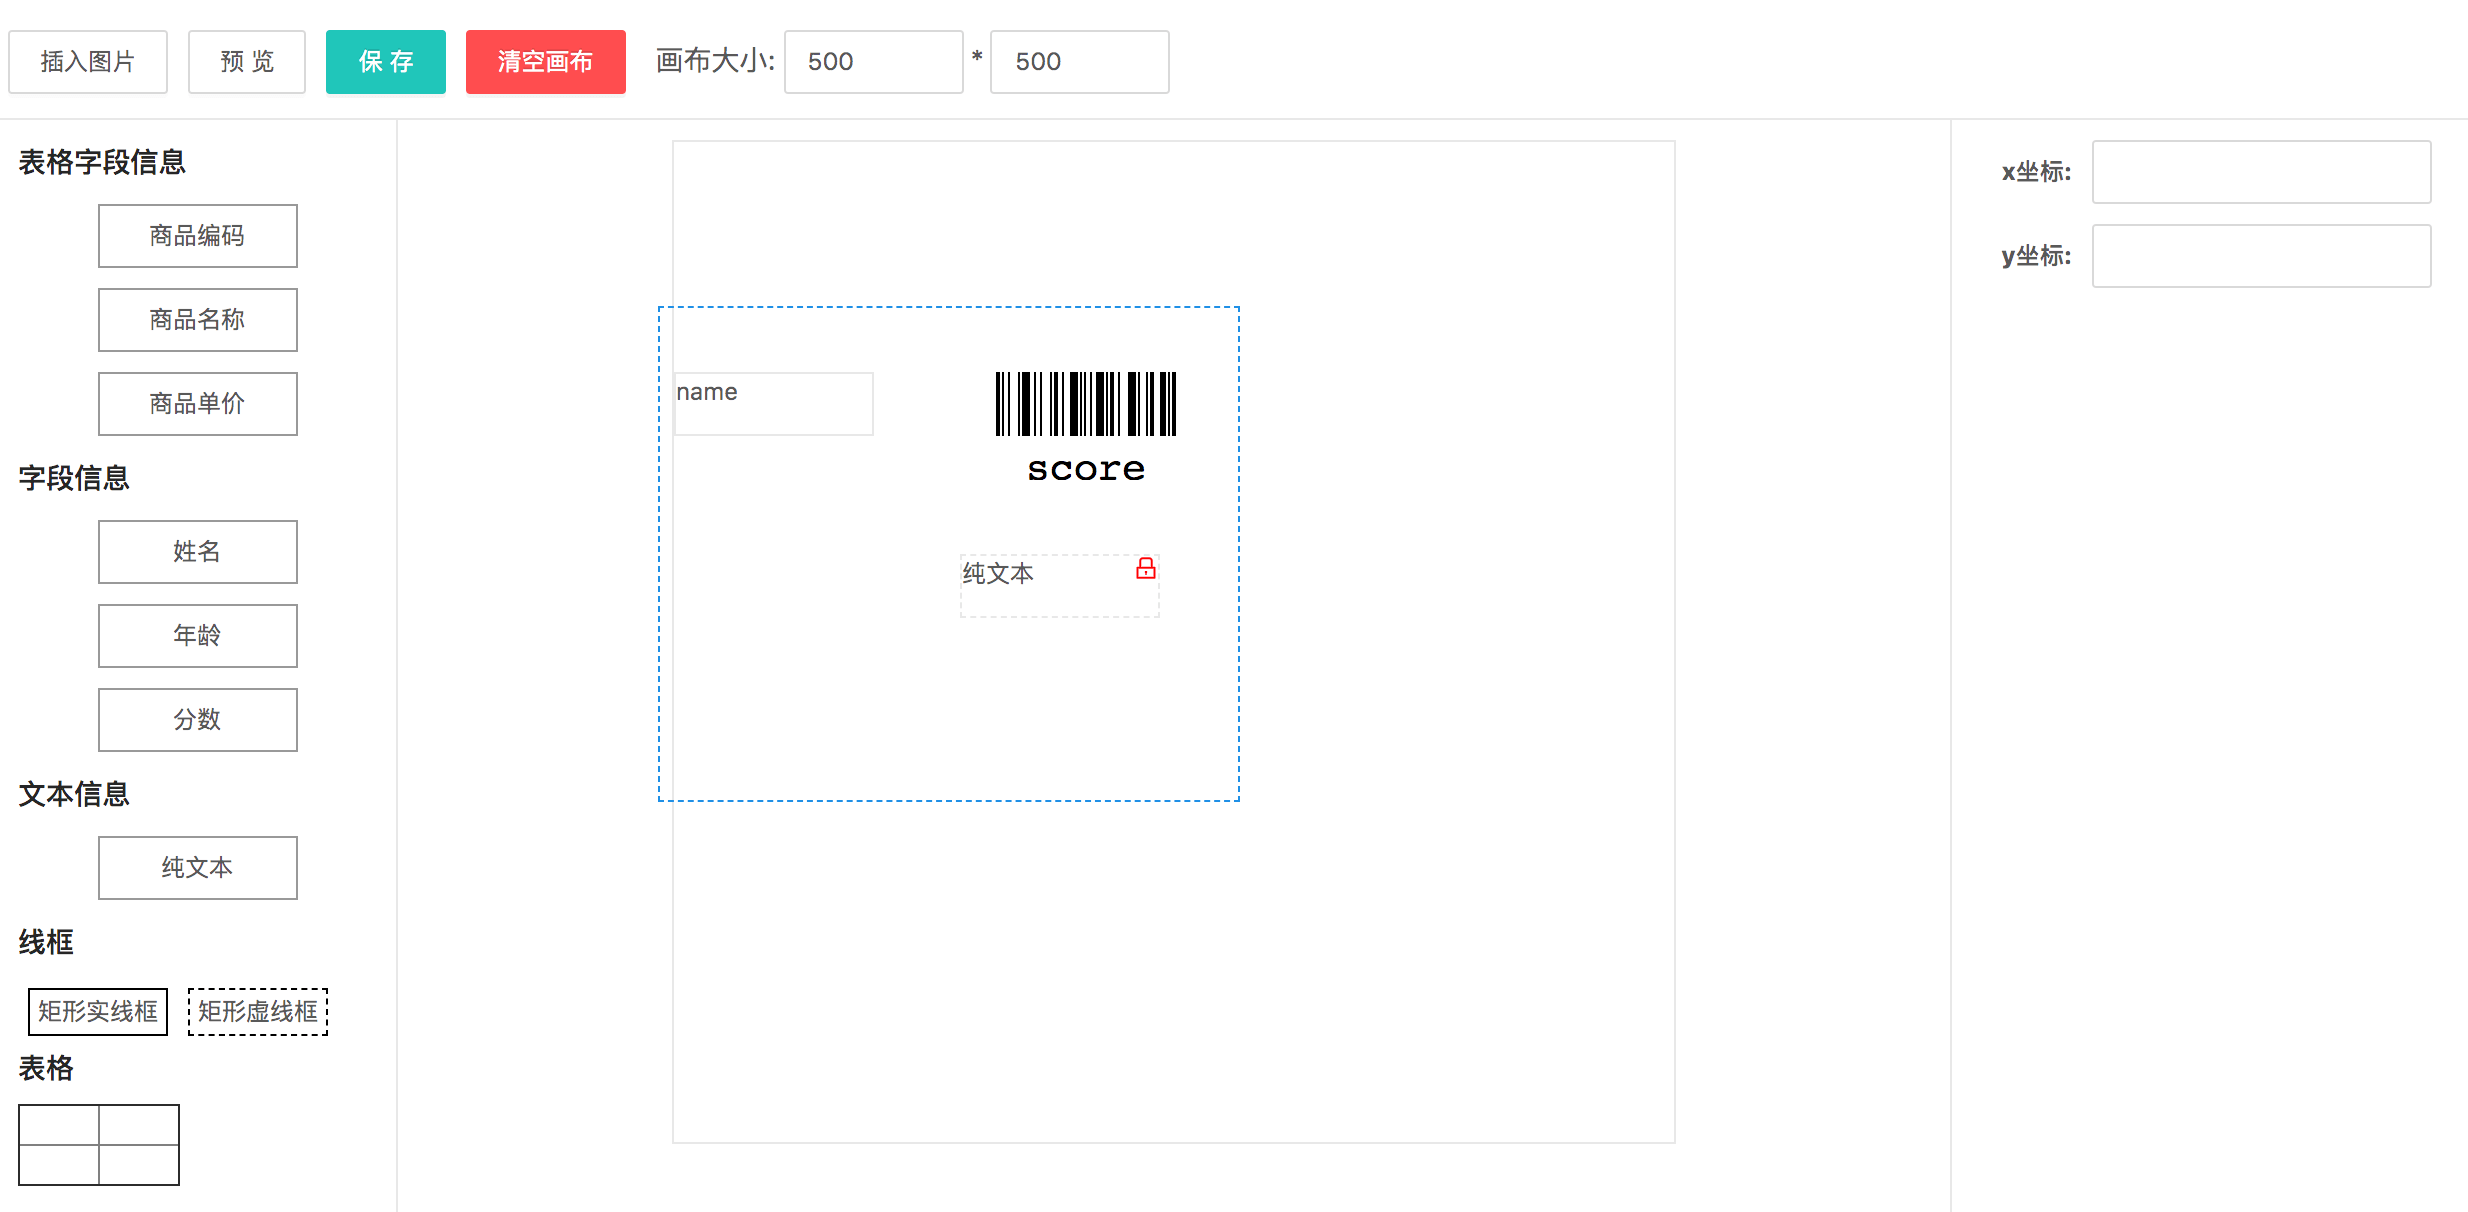
Task: Click the red lock icon on text element
Action: point(1146,569)
